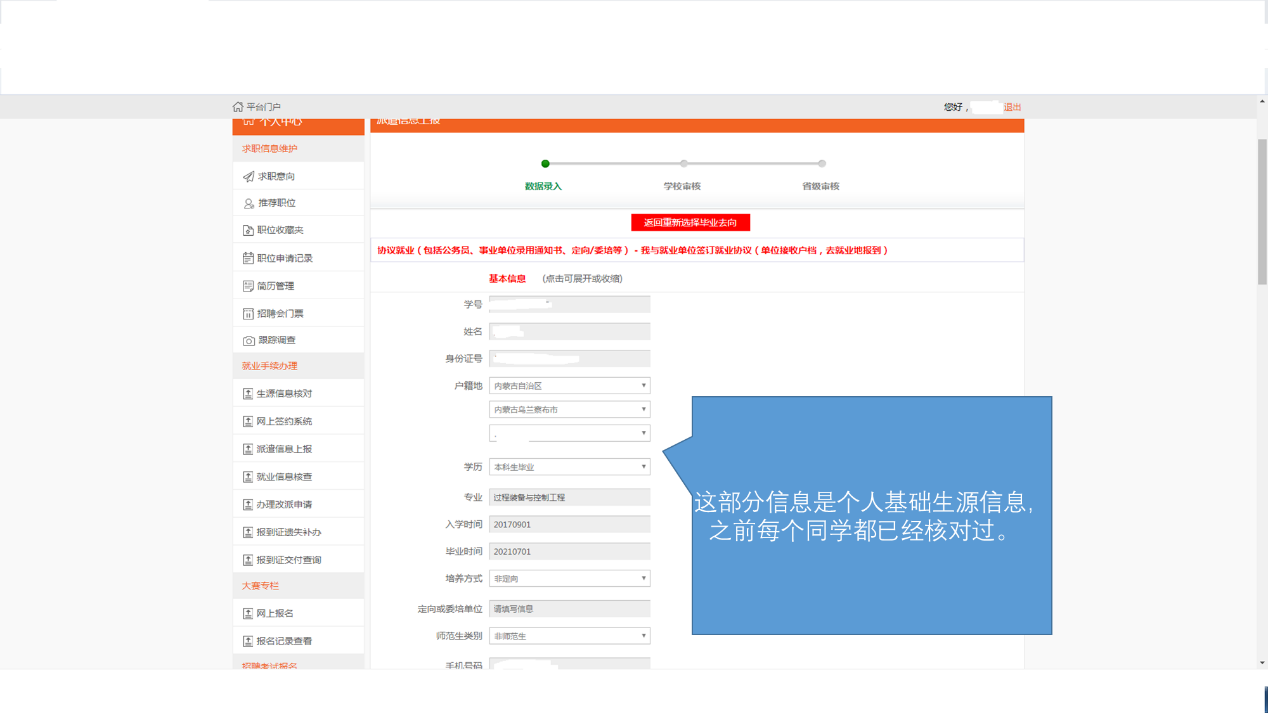Click the 定向或委培单位 input field
The image size is (1268, 713).
click(569, 609)
